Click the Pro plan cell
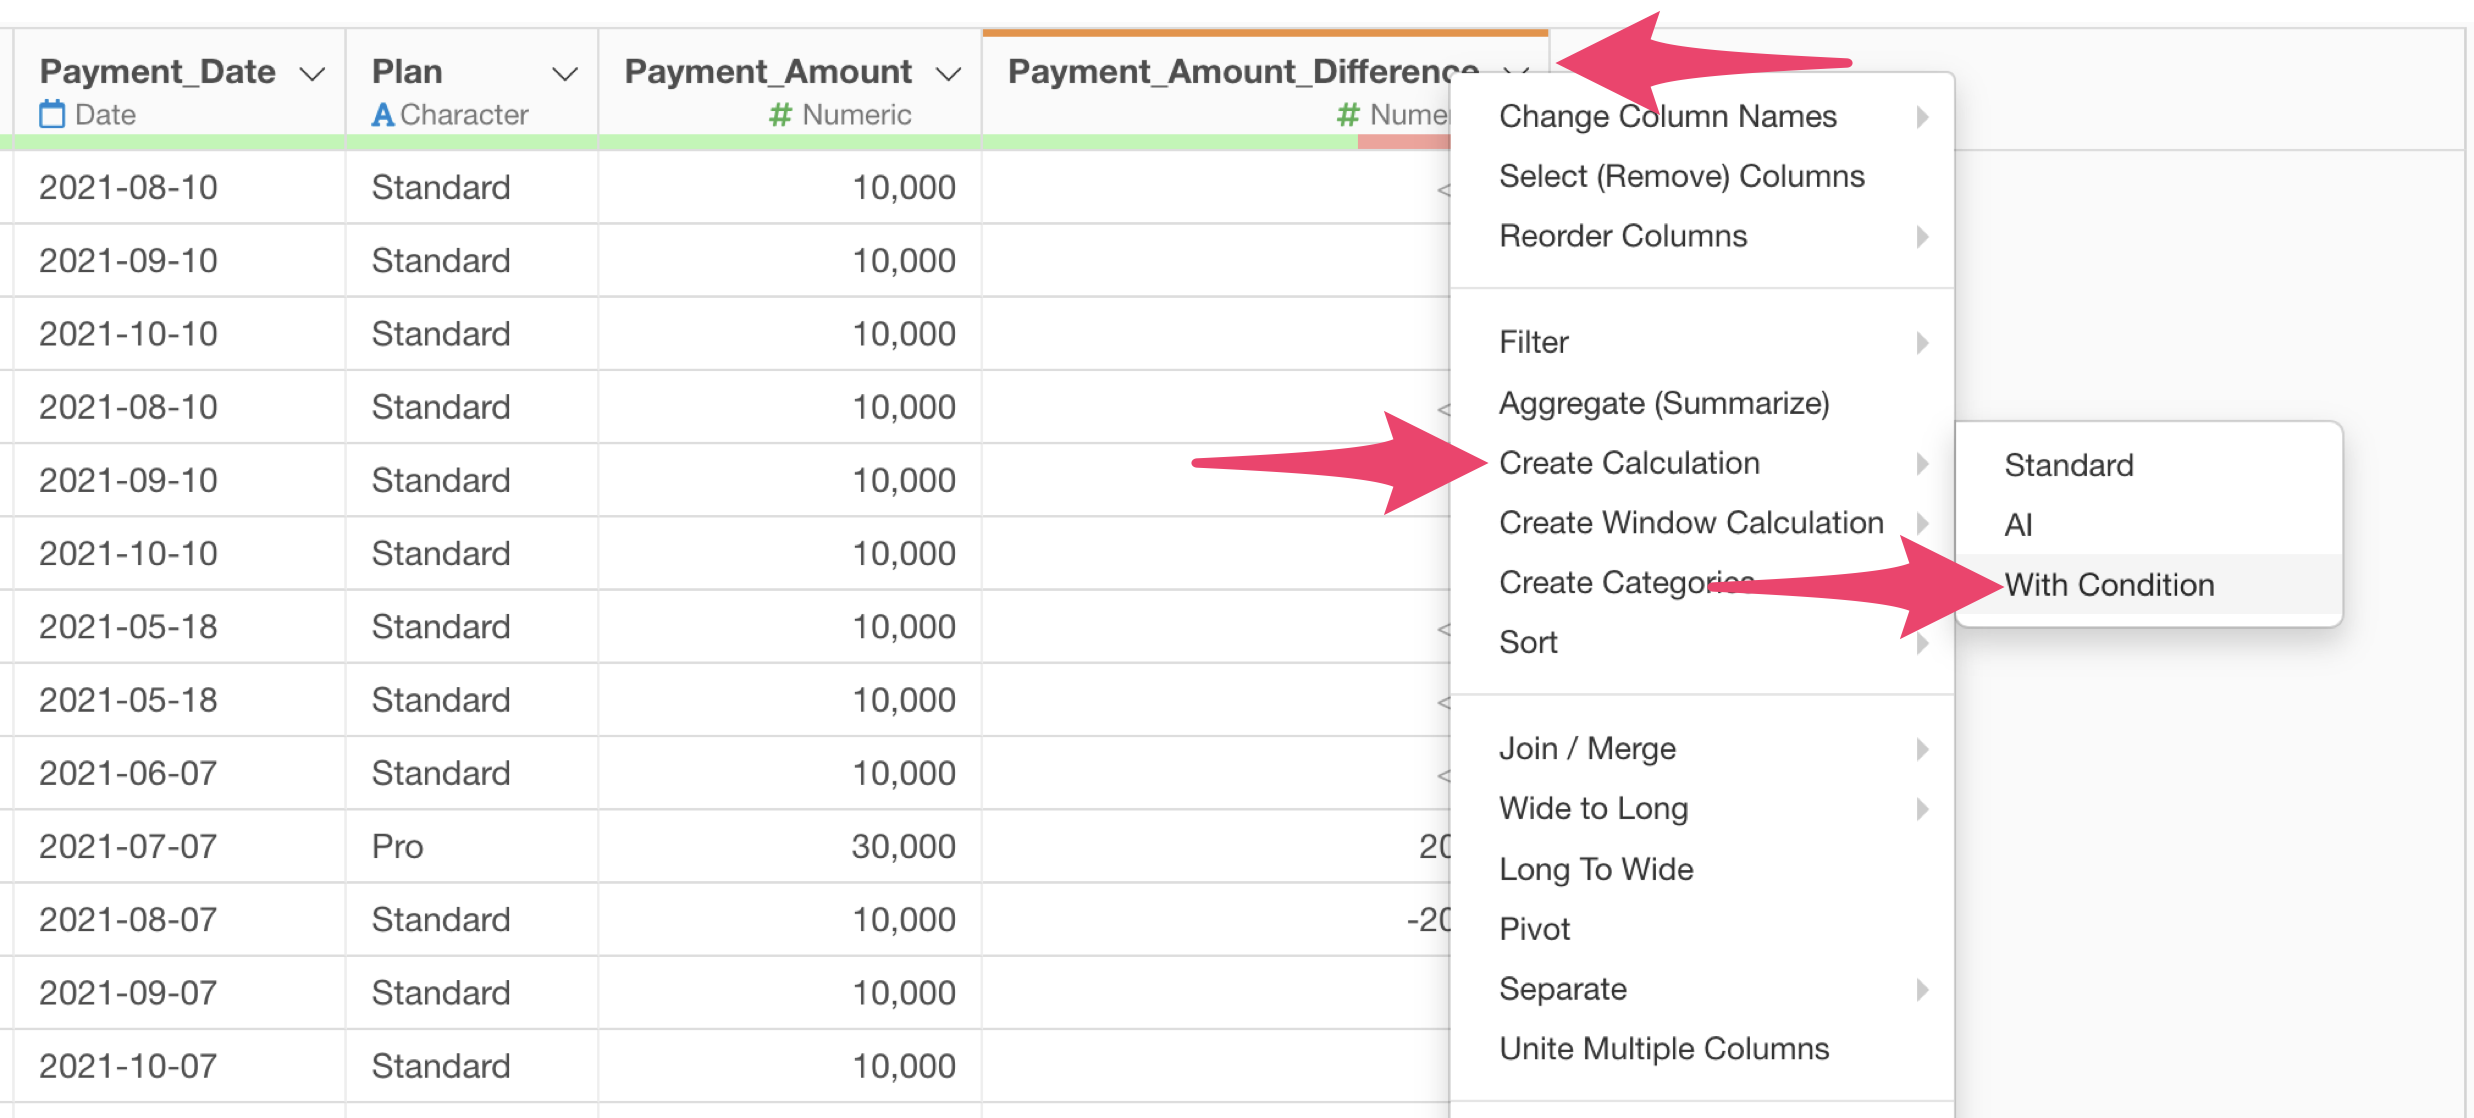The height and width of the screenshot is (1118, 2474). pyautogui.click(x=398, y=847)
